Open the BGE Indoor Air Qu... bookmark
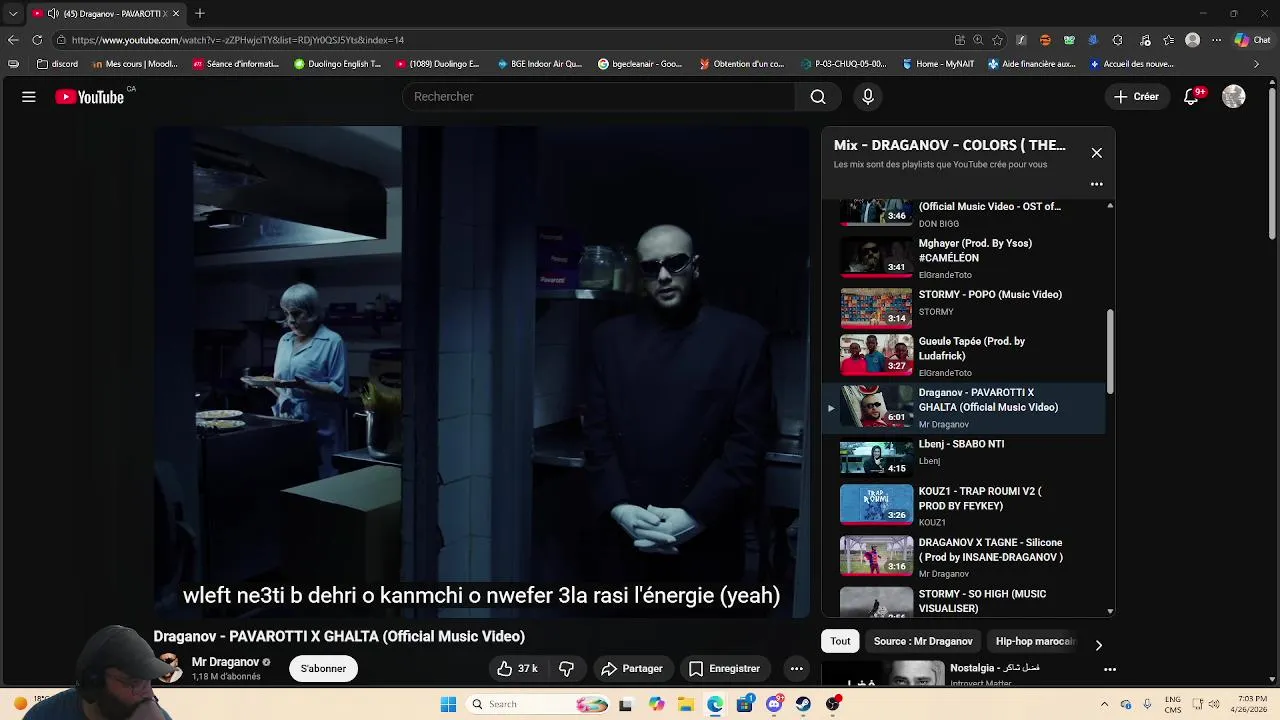 tap(538, 64)
